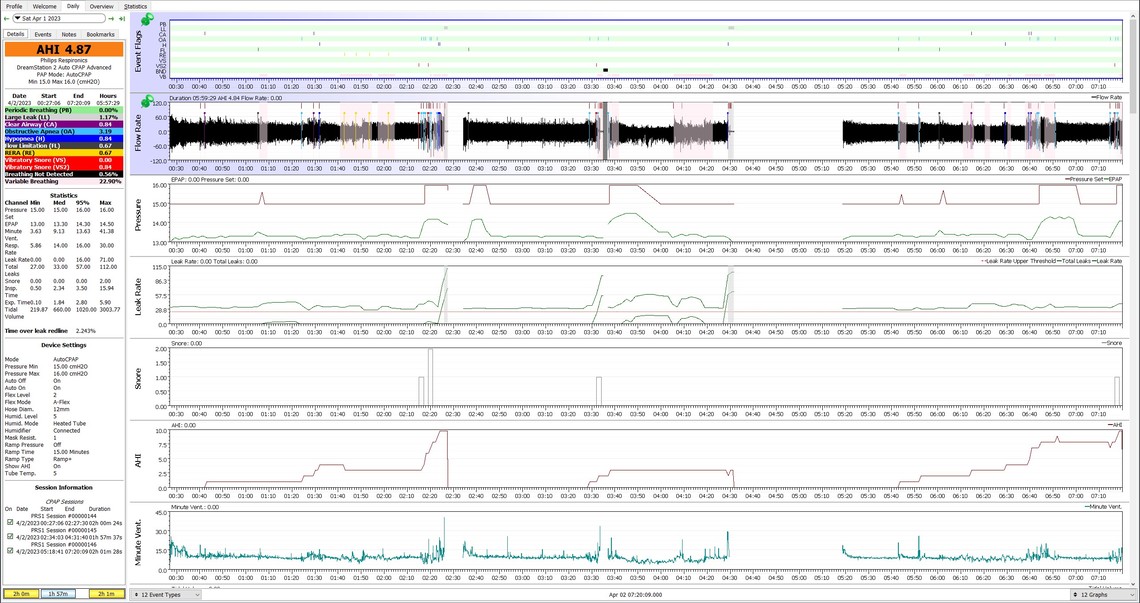Open the Sat Apr 1 2023 date dropdown

point(59,18)
